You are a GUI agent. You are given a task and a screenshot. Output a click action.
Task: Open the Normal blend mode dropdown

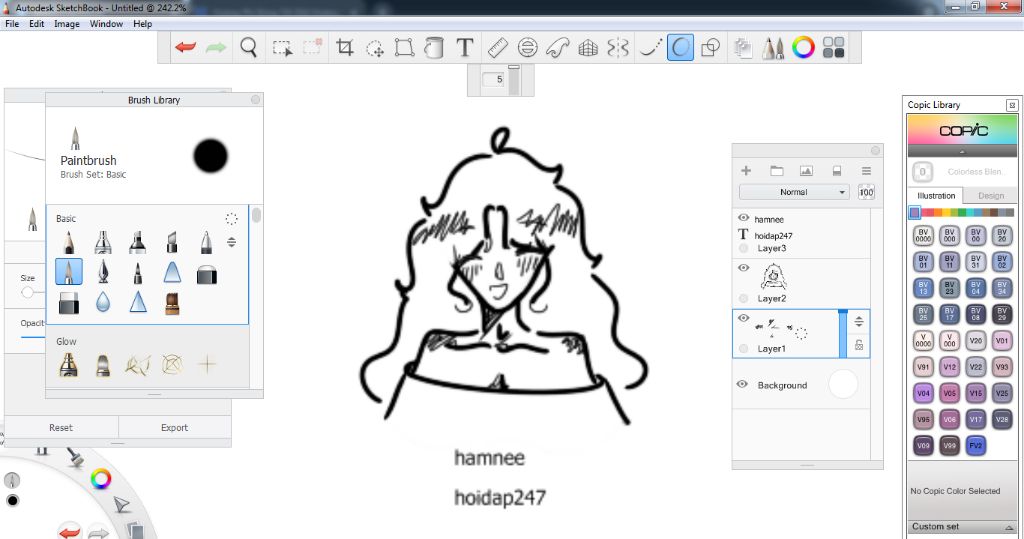pos(793,192)
